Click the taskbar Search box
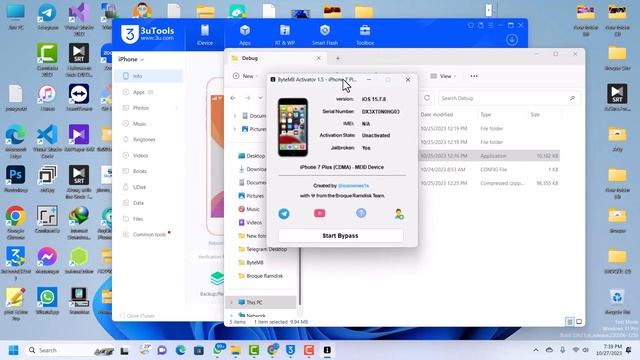The image size is (640, 360). coord(69,350)
